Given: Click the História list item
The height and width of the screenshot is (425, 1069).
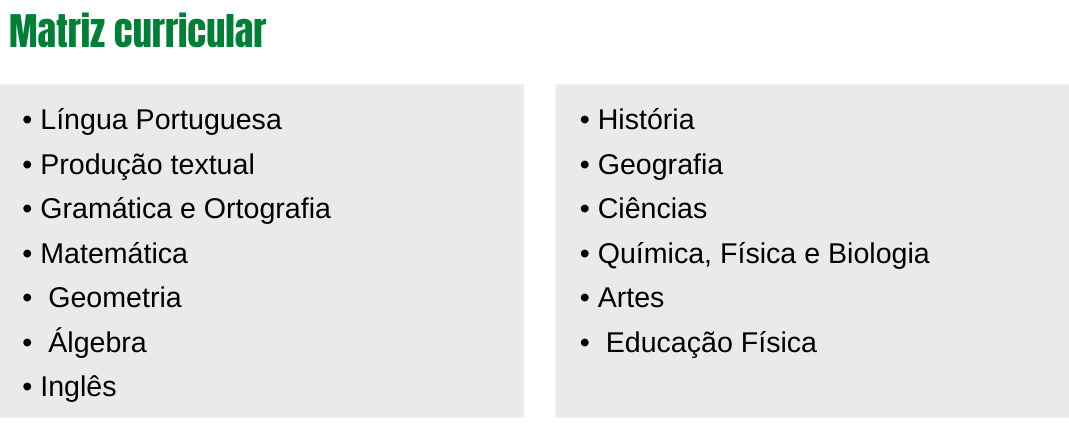Looking at the screenshot, I should pos(646,120).
